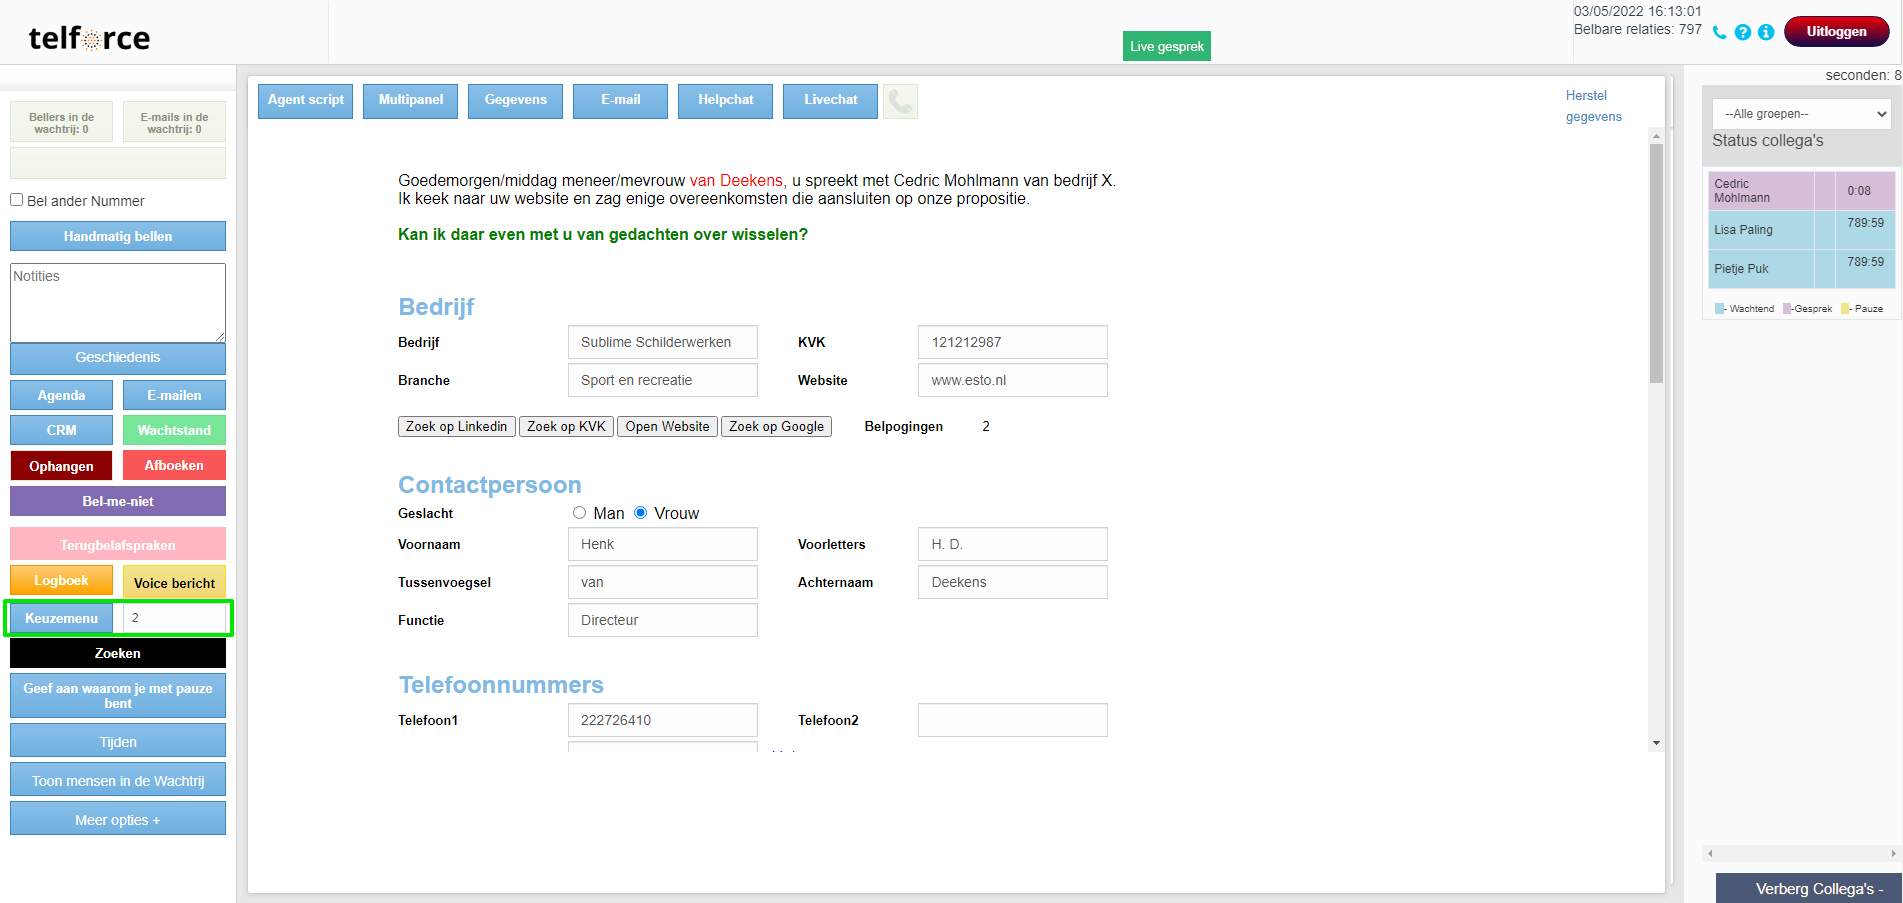
Task: Select the Man gender radio button
Action: tap(579, 513)
